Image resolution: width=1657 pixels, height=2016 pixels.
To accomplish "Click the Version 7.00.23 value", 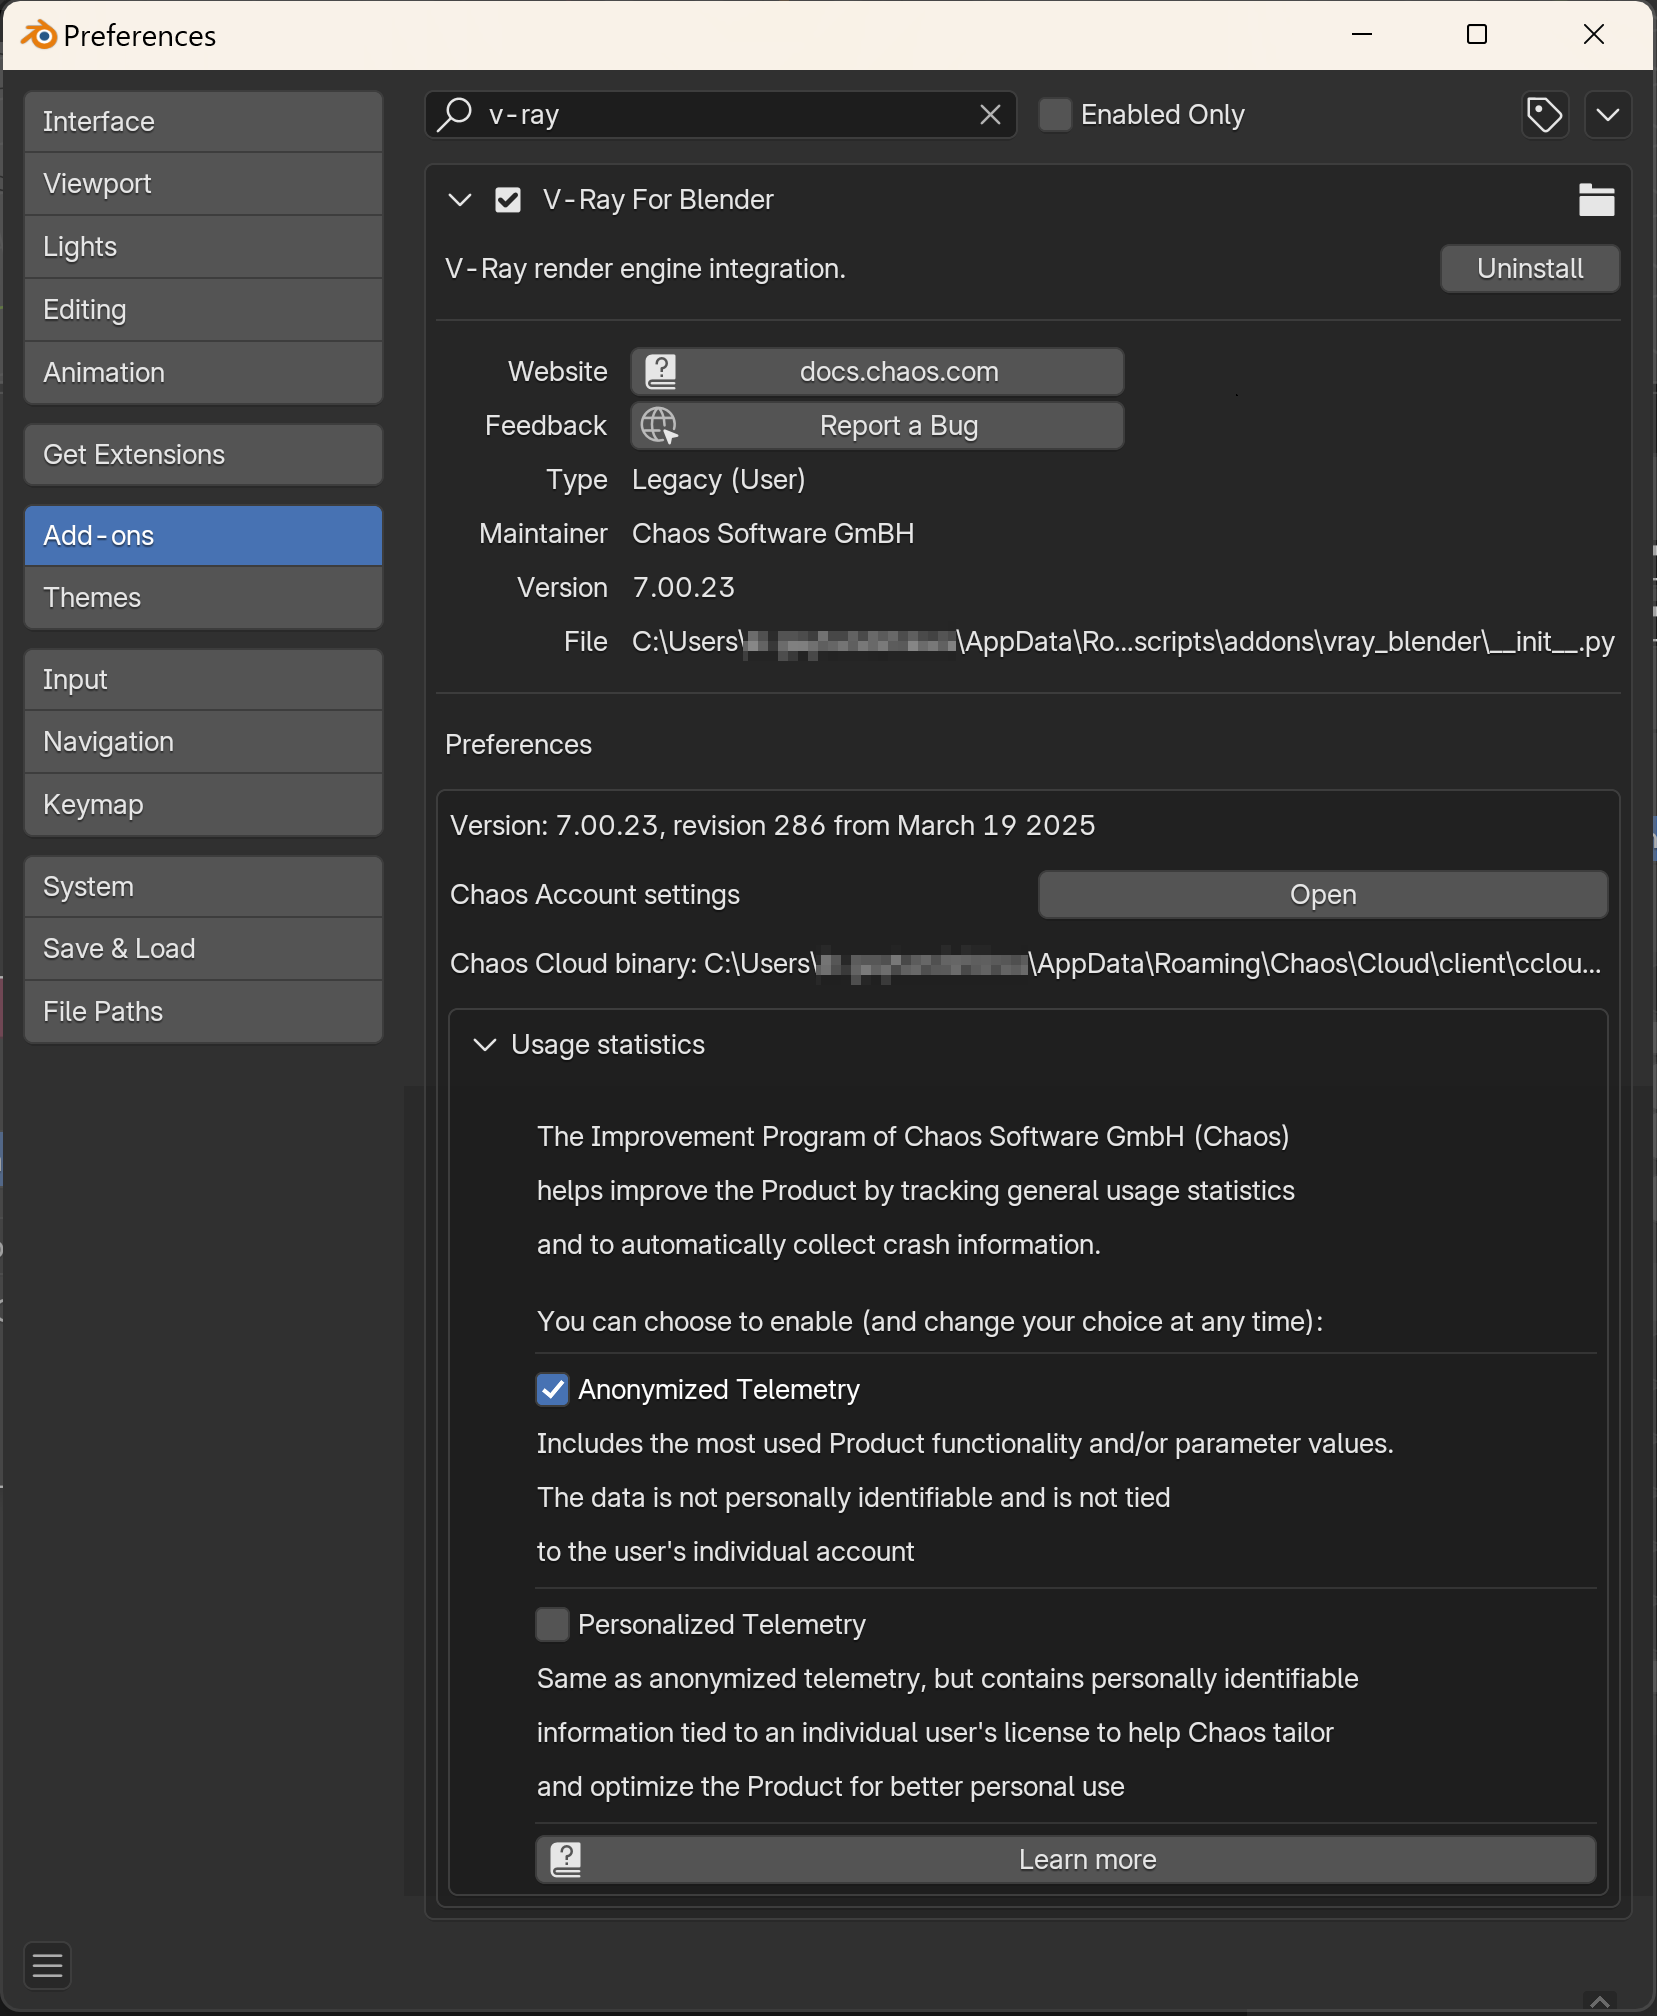I will click(684, 588).
